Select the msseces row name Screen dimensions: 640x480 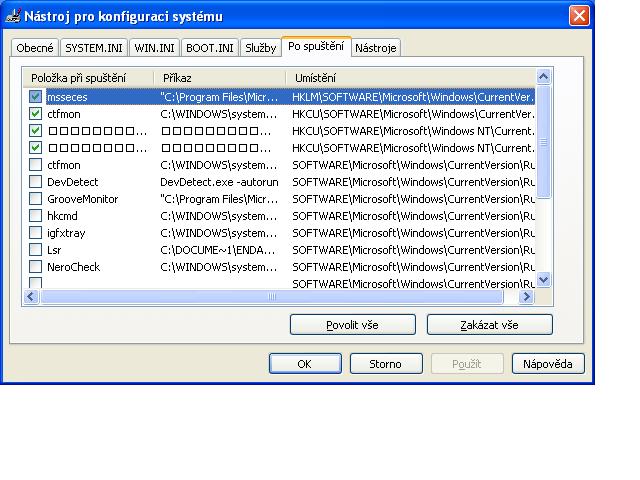tap(67, 97)
